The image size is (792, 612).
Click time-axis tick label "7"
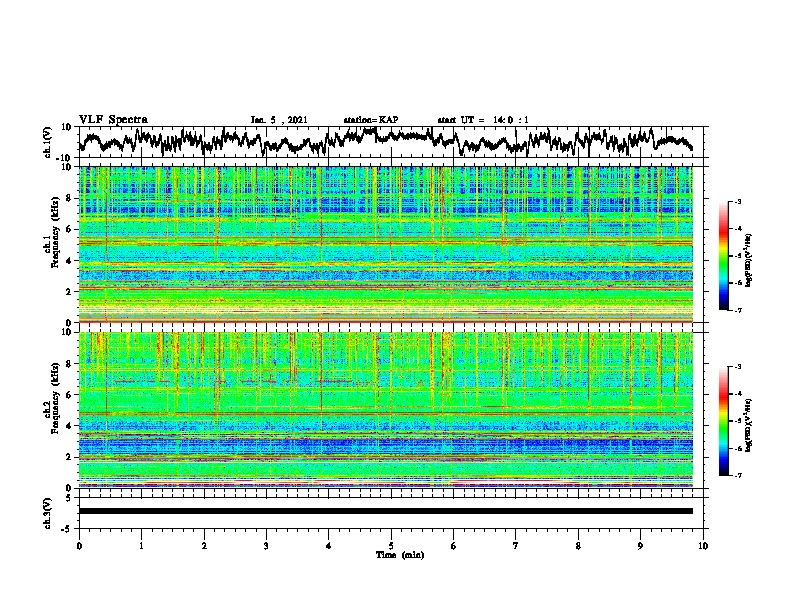pyautogui.click(x=516, y=546)
